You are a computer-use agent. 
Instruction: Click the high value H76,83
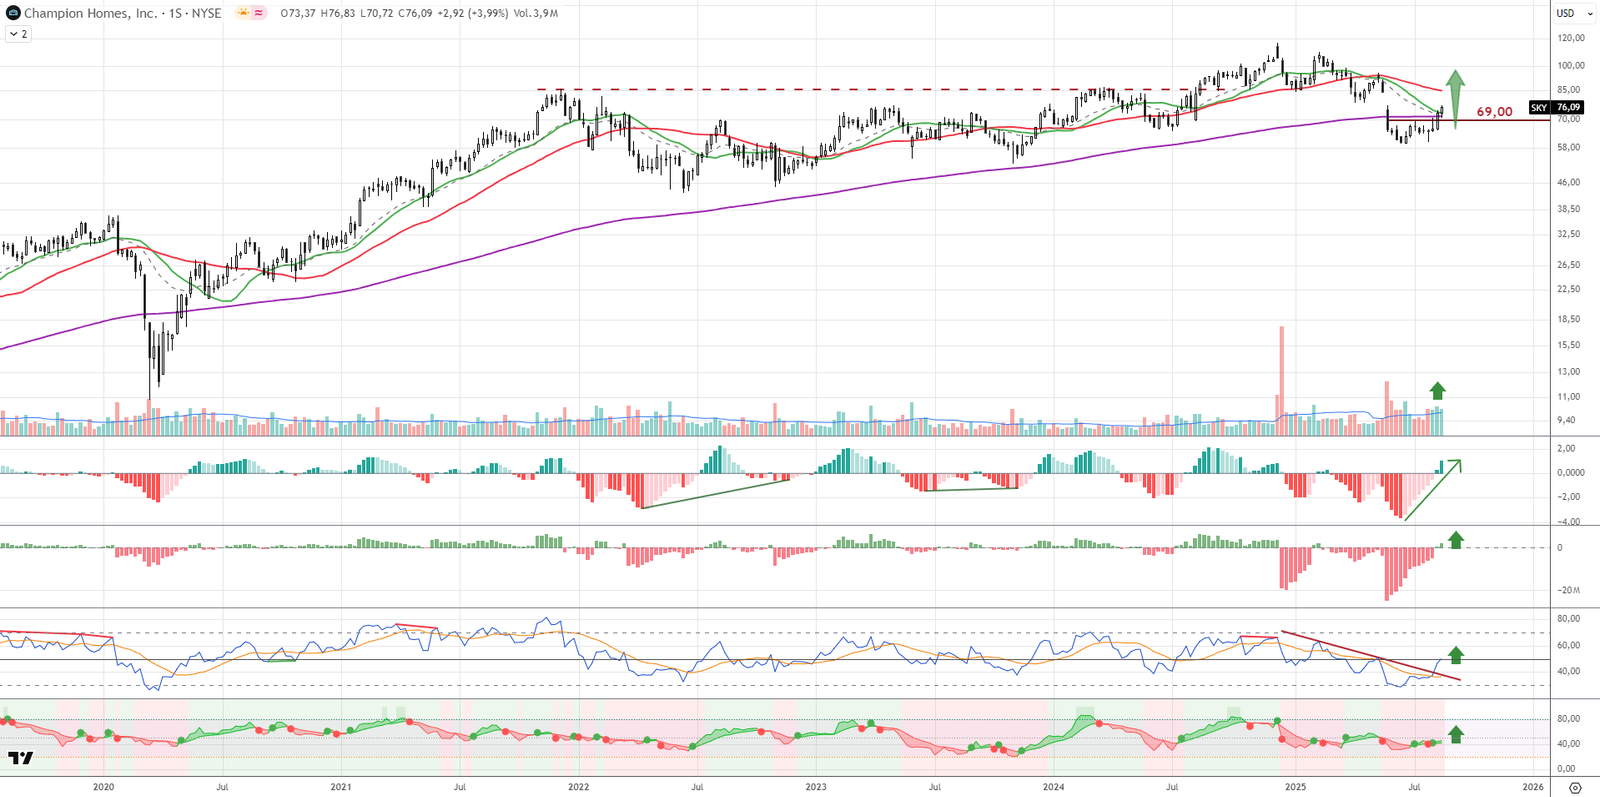pyautogui.click(x=338, y=13)
